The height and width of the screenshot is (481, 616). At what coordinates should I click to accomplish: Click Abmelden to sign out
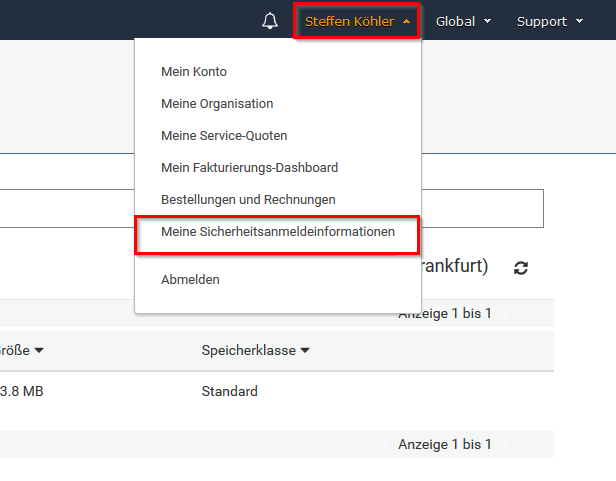click(190, 280)
